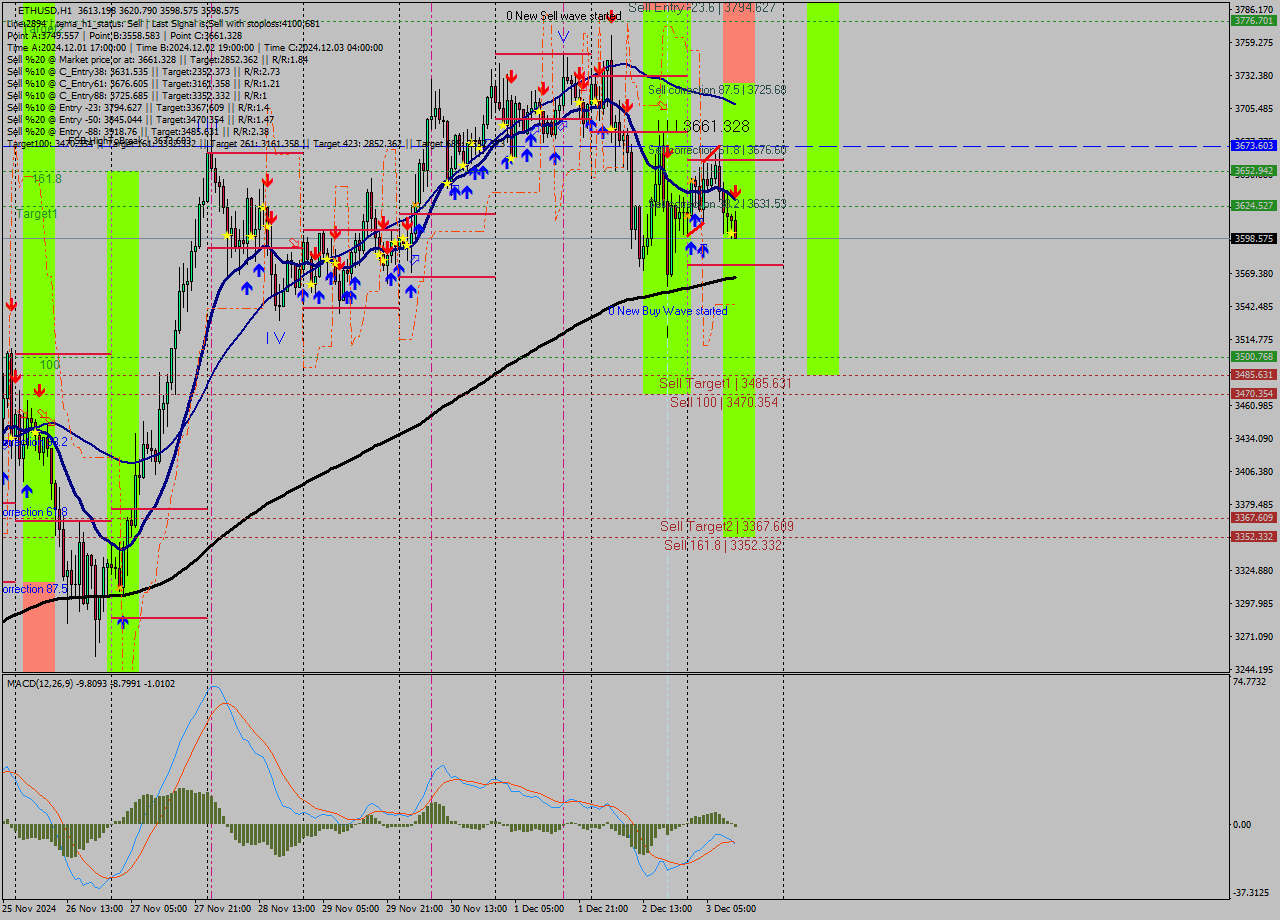
Task: Click the '27 Nov 21:00' time label
Action: click(x=223, y=909)
